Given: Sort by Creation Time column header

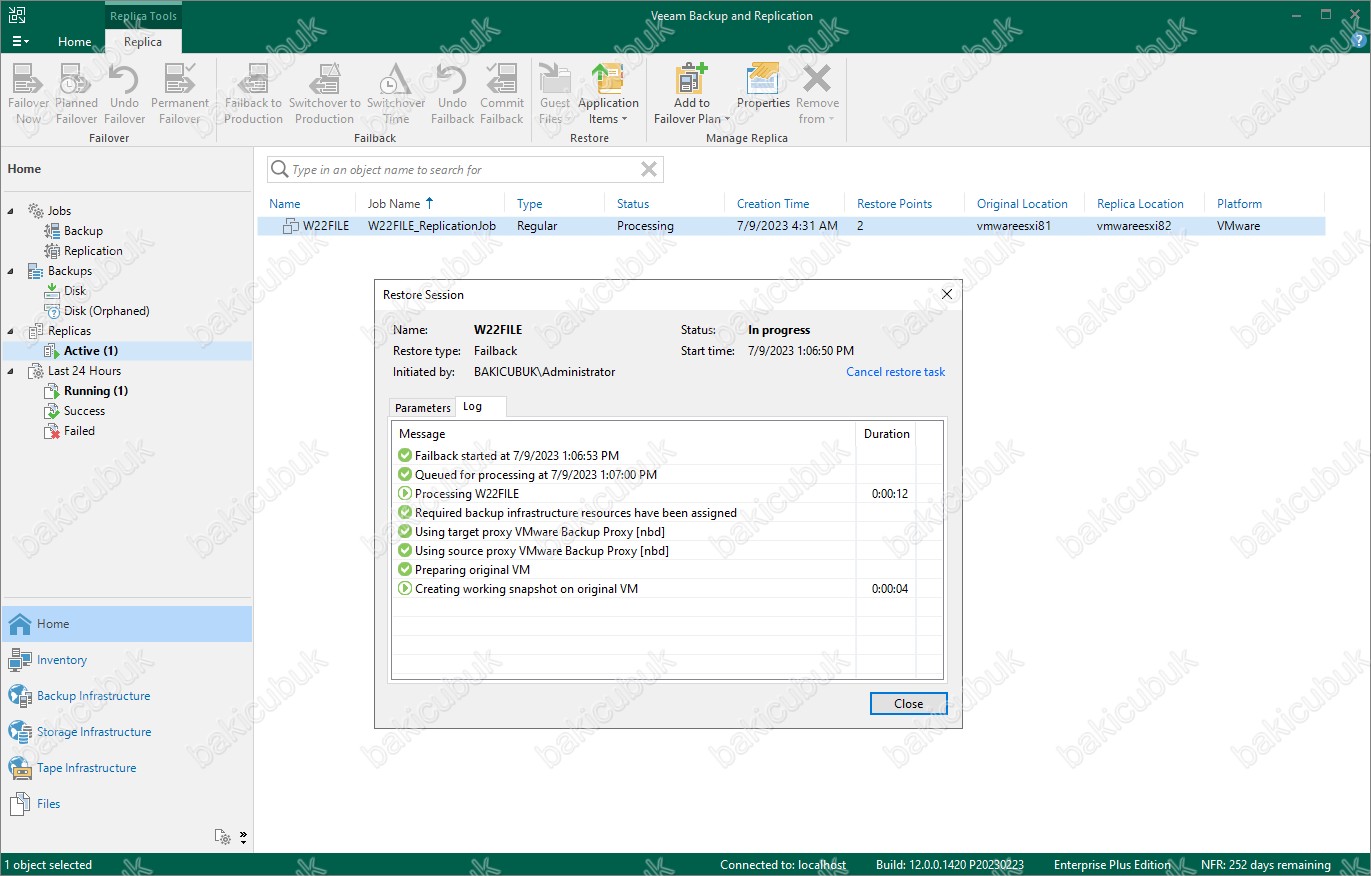Looking at the screenshot, I should 773,204.
